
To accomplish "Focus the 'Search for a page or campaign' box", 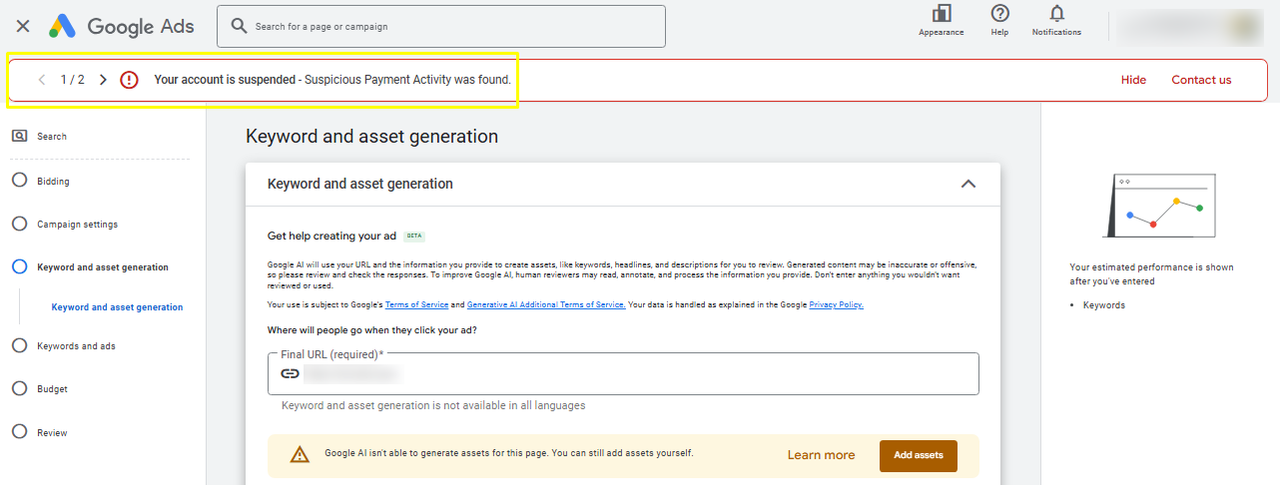I will tap(441, 26).
